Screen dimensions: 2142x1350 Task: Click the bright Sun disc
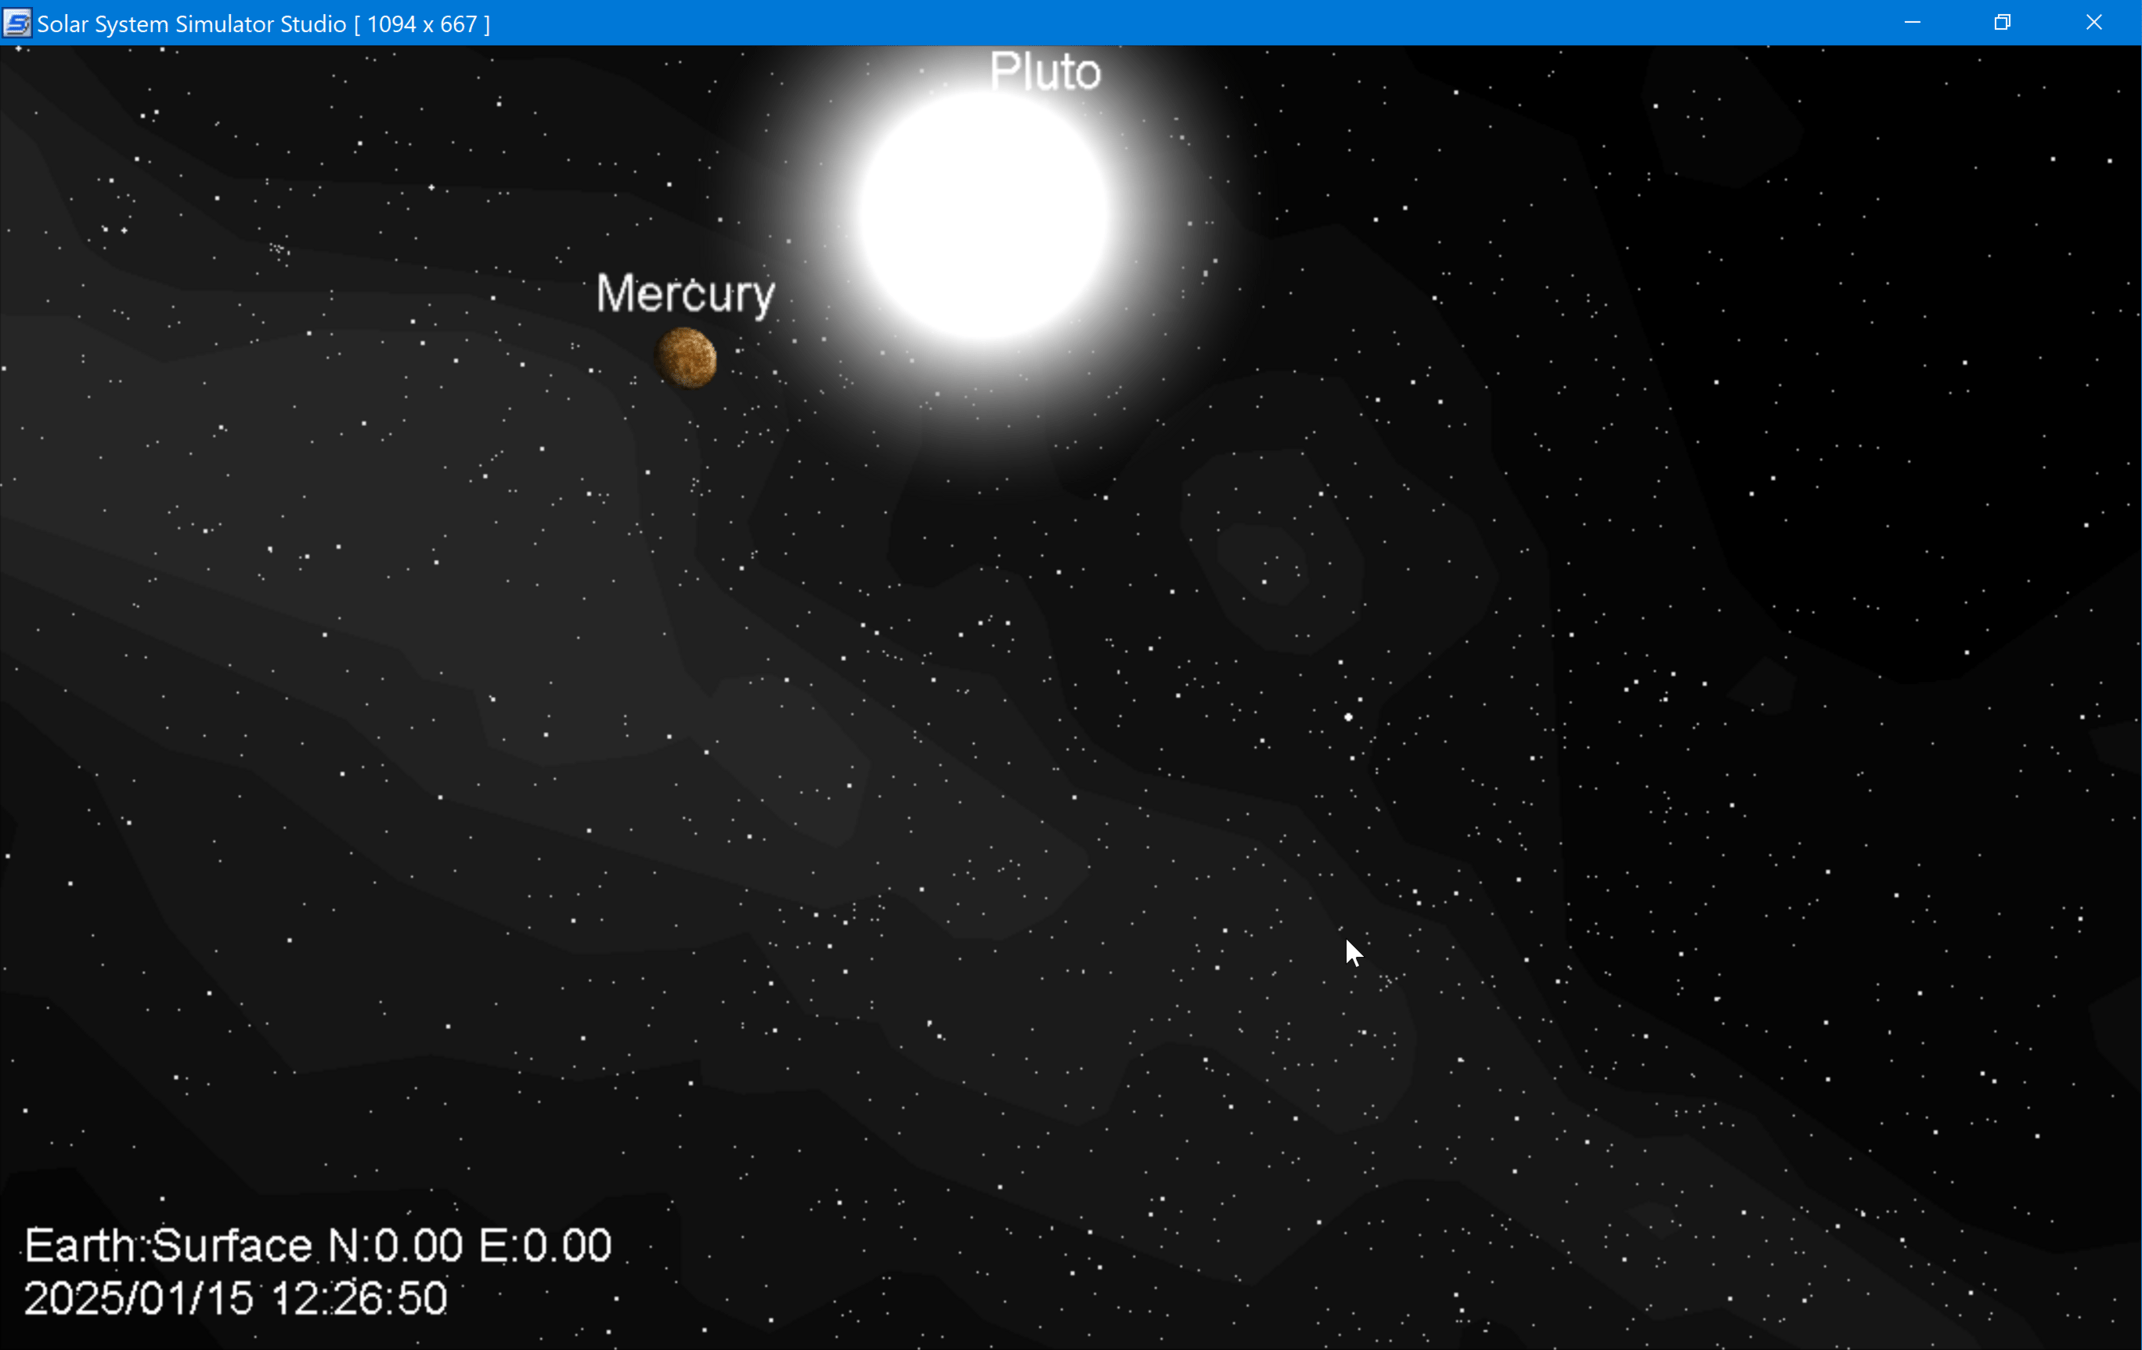coord(984,215)
